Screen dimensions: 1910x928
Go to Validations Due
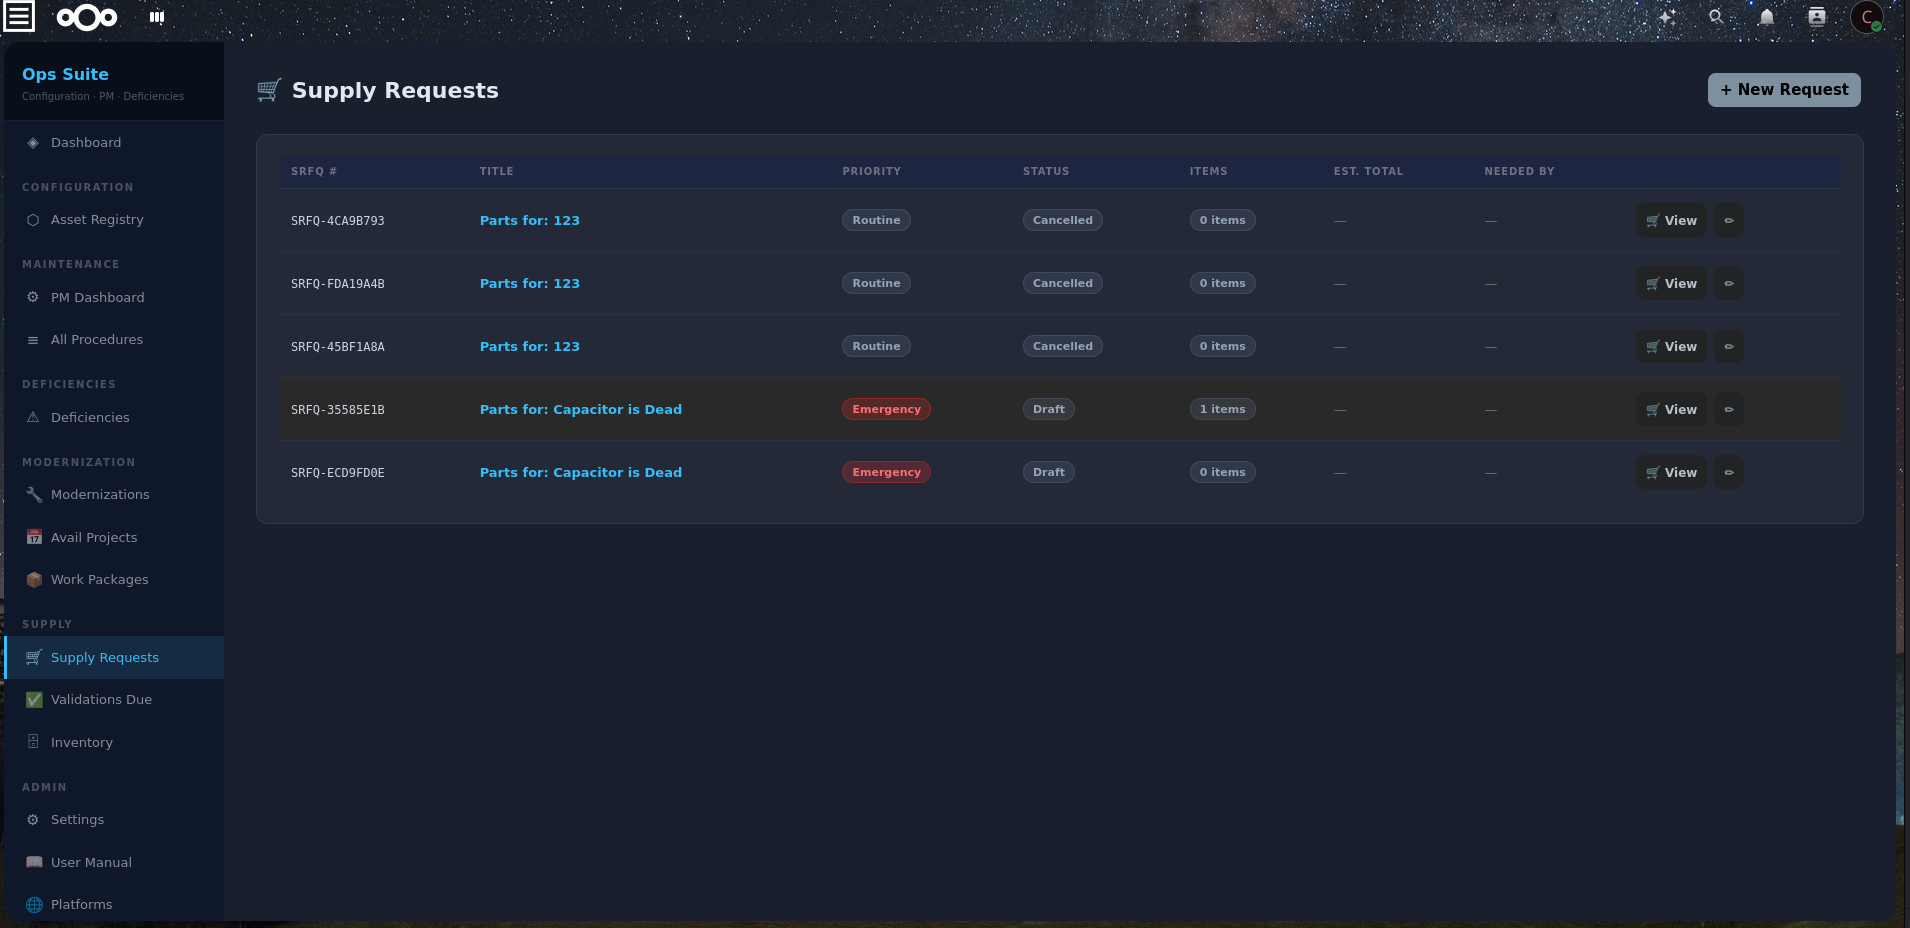[114, 700]
